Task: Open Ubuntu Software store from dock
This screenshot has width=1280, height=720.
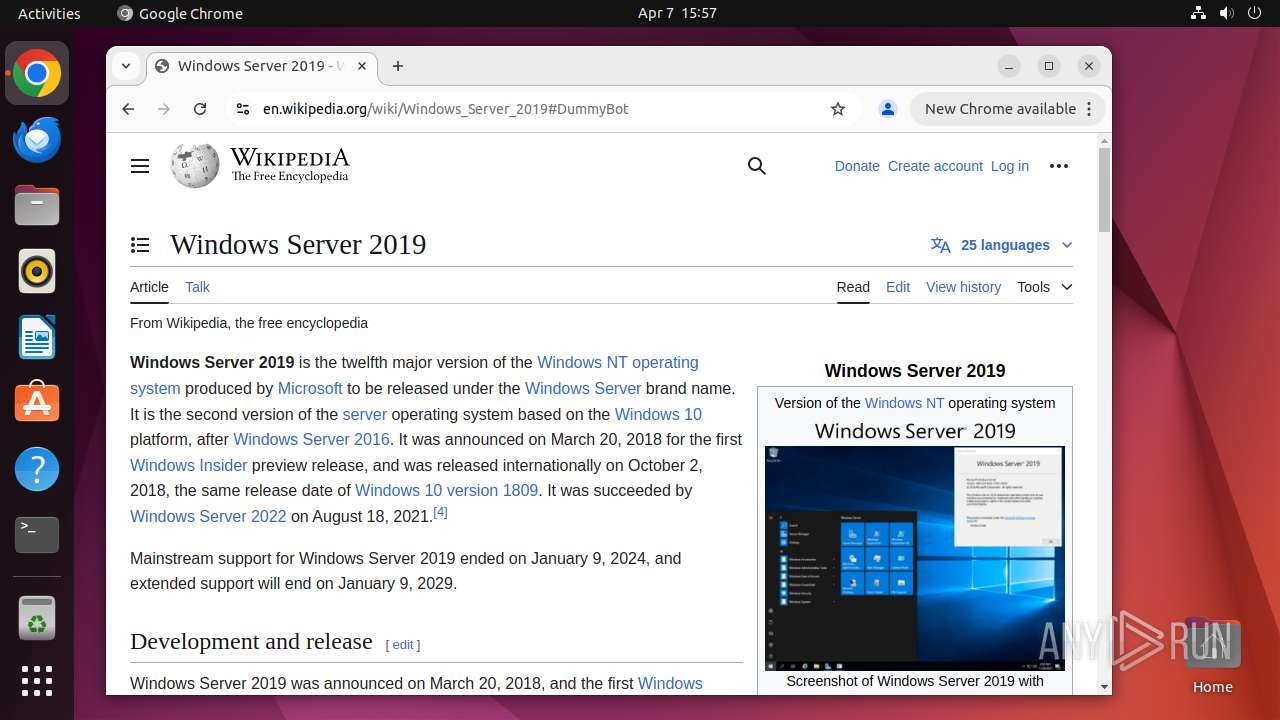Action: 37,403
